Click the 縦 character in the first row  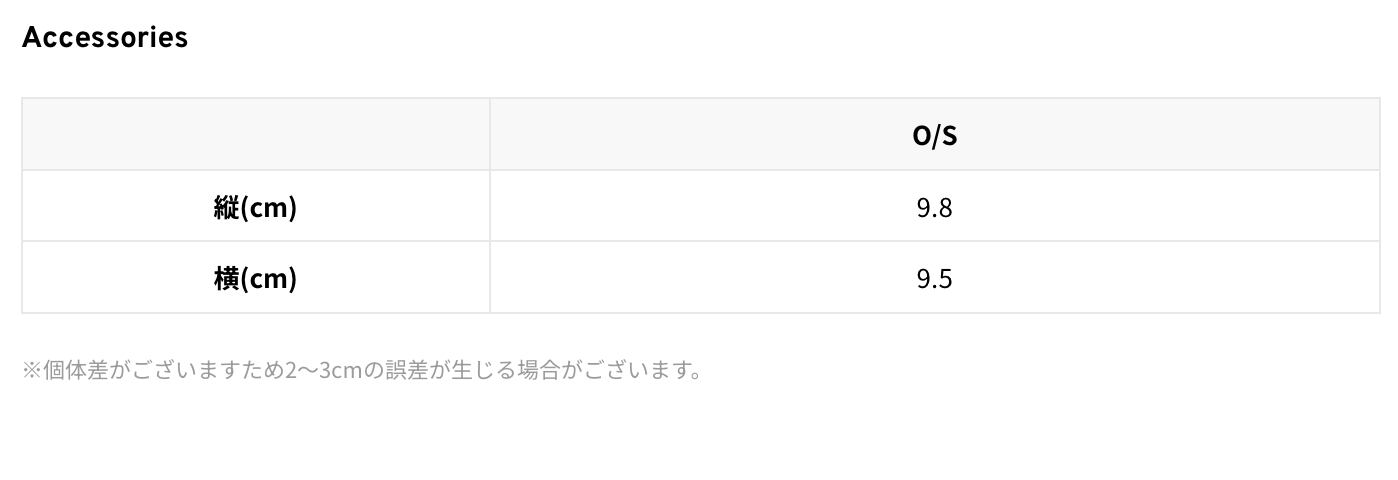[225, 207]
